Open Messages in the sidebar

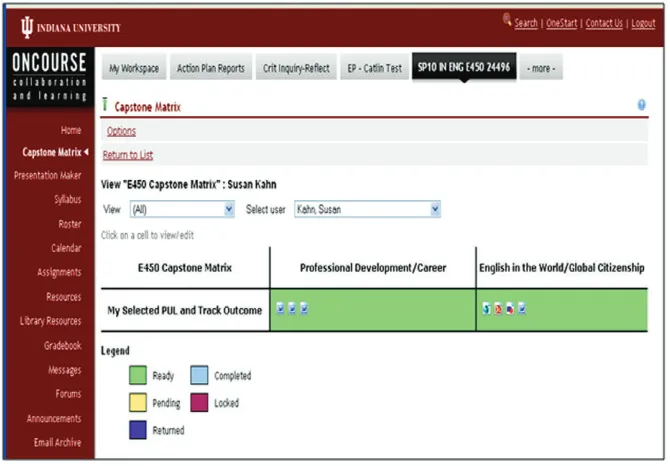pos(65,370)
